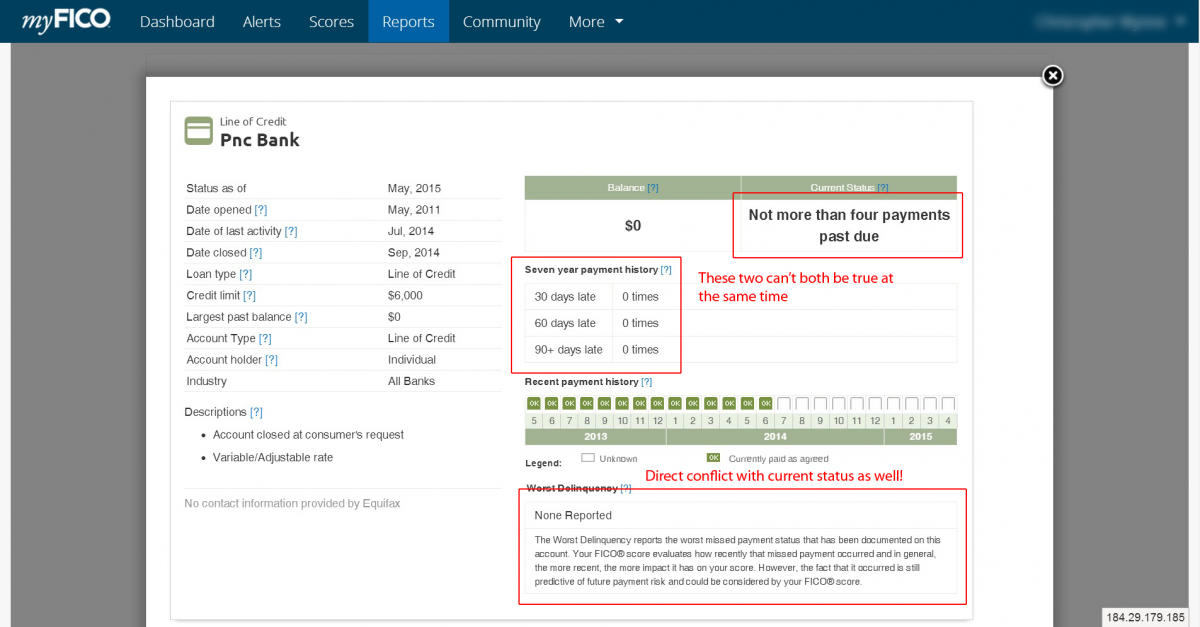This screenshot has width=1200, height=627.
Task: Click the Date closed value 'Sep, 2014'
Action: point(414,253)
